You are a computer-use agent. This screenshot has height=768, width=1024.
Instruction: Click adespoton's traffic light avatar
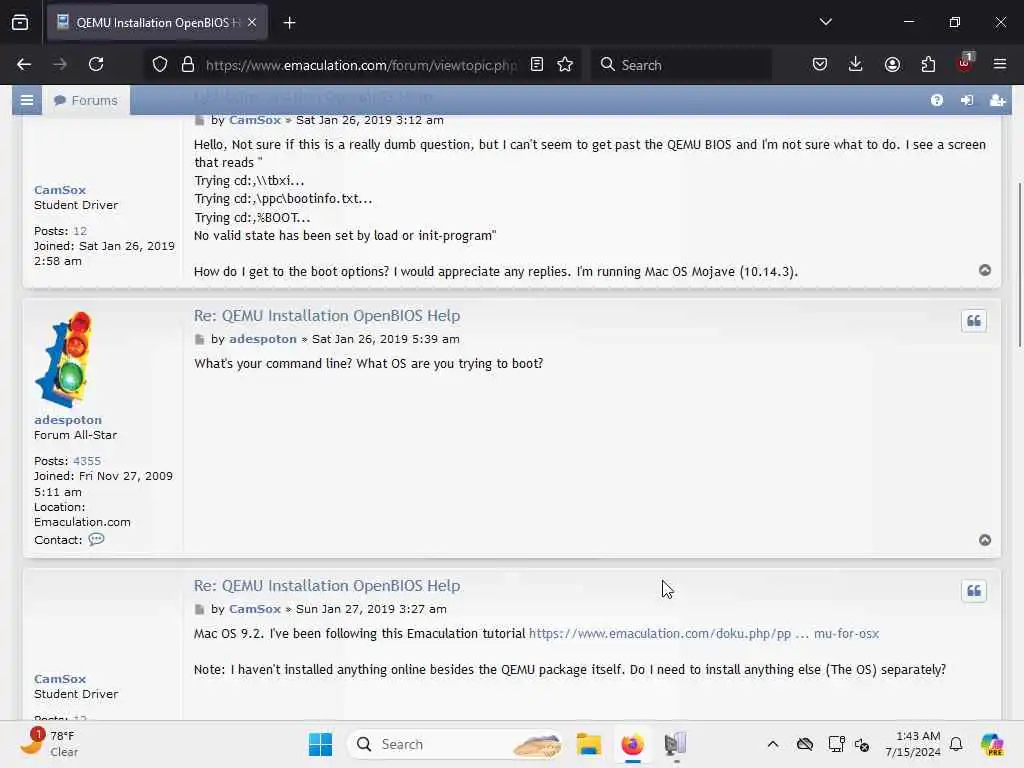(x=63, y=360)
